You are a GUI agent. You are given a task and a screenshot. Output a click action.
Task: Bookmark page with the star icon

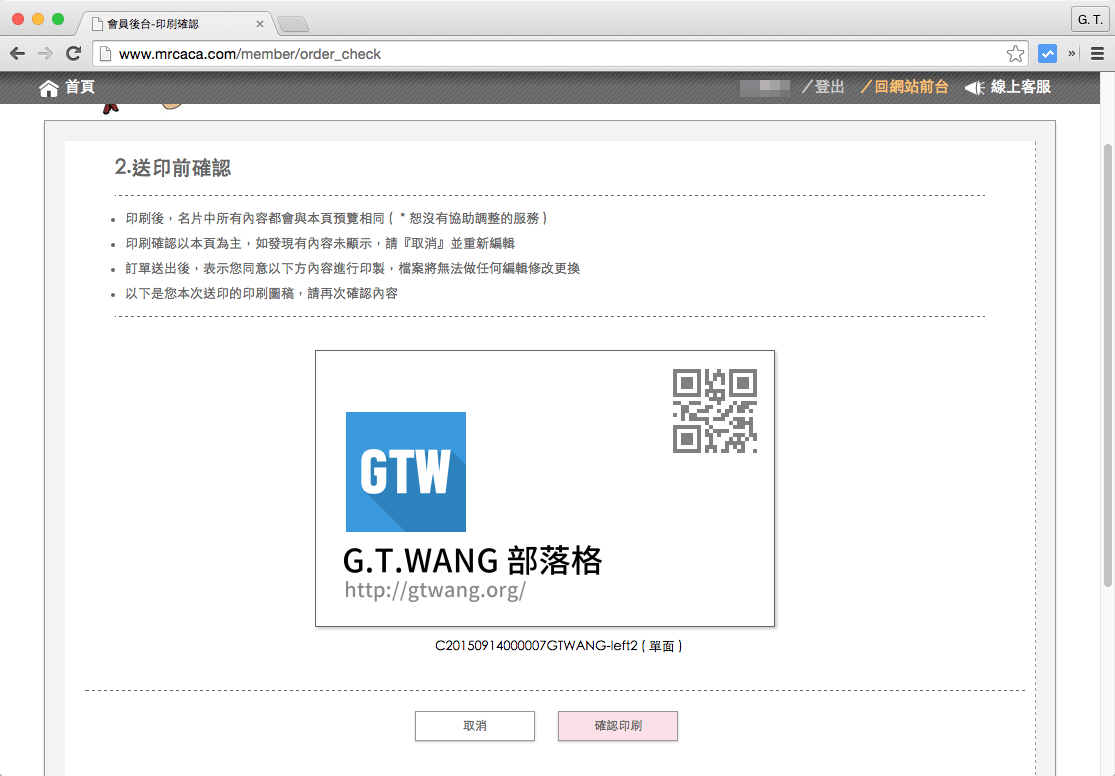pos(1015,54)
